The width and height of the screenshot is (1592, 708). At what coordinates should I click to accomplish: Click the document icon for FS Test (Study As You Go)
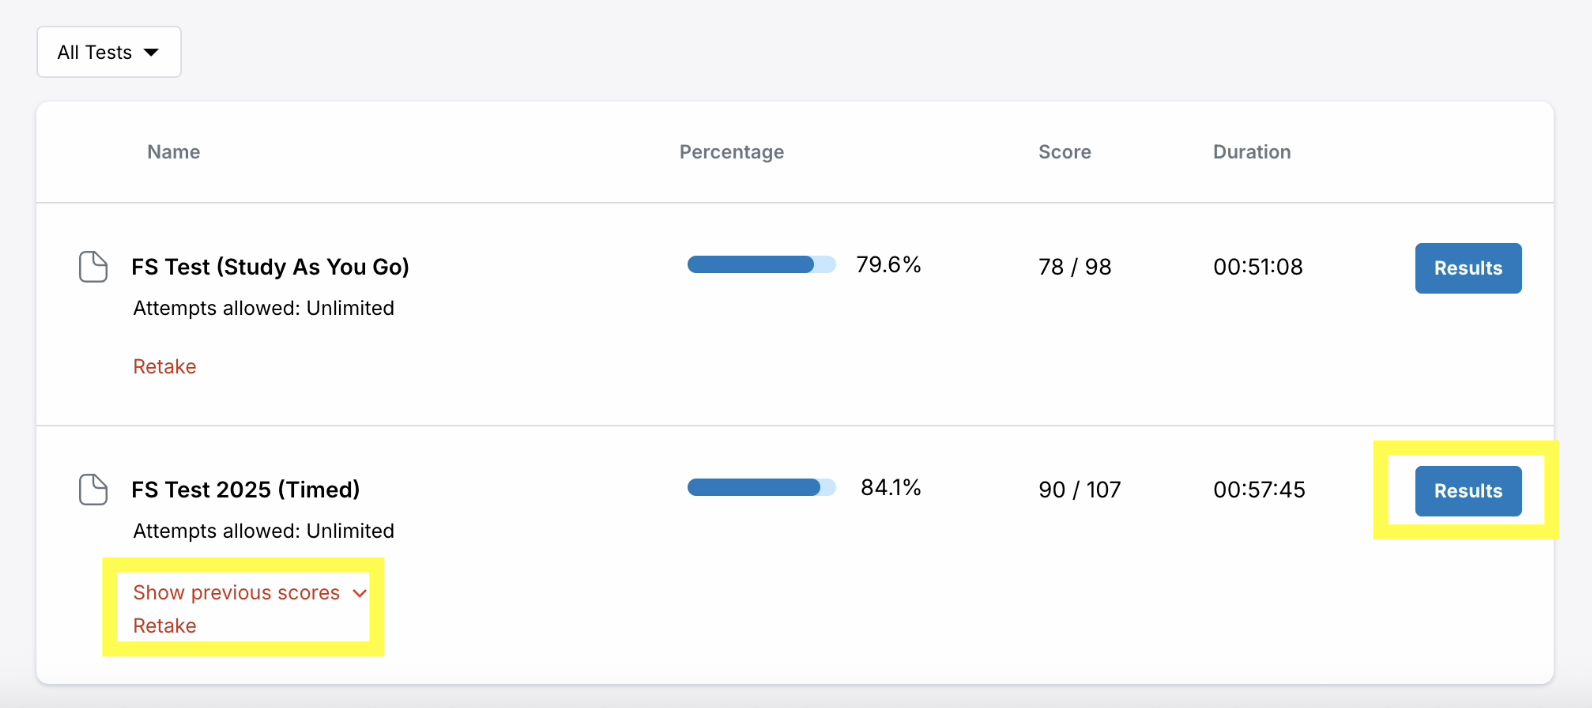[93, 267]
